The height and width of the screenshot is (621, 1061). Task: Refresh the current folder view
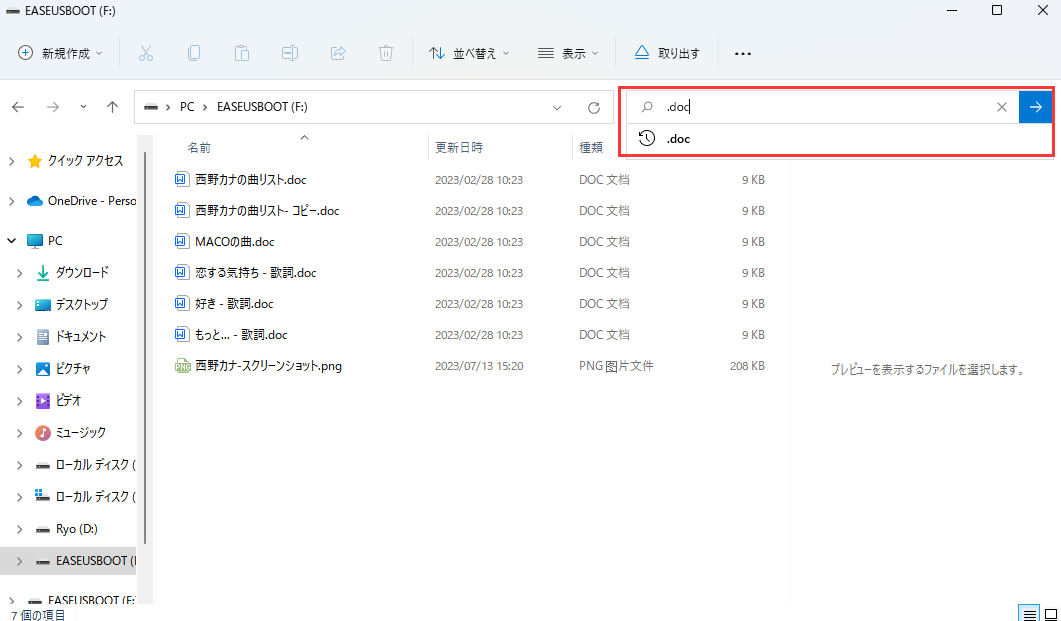click(x=594, y=107)
